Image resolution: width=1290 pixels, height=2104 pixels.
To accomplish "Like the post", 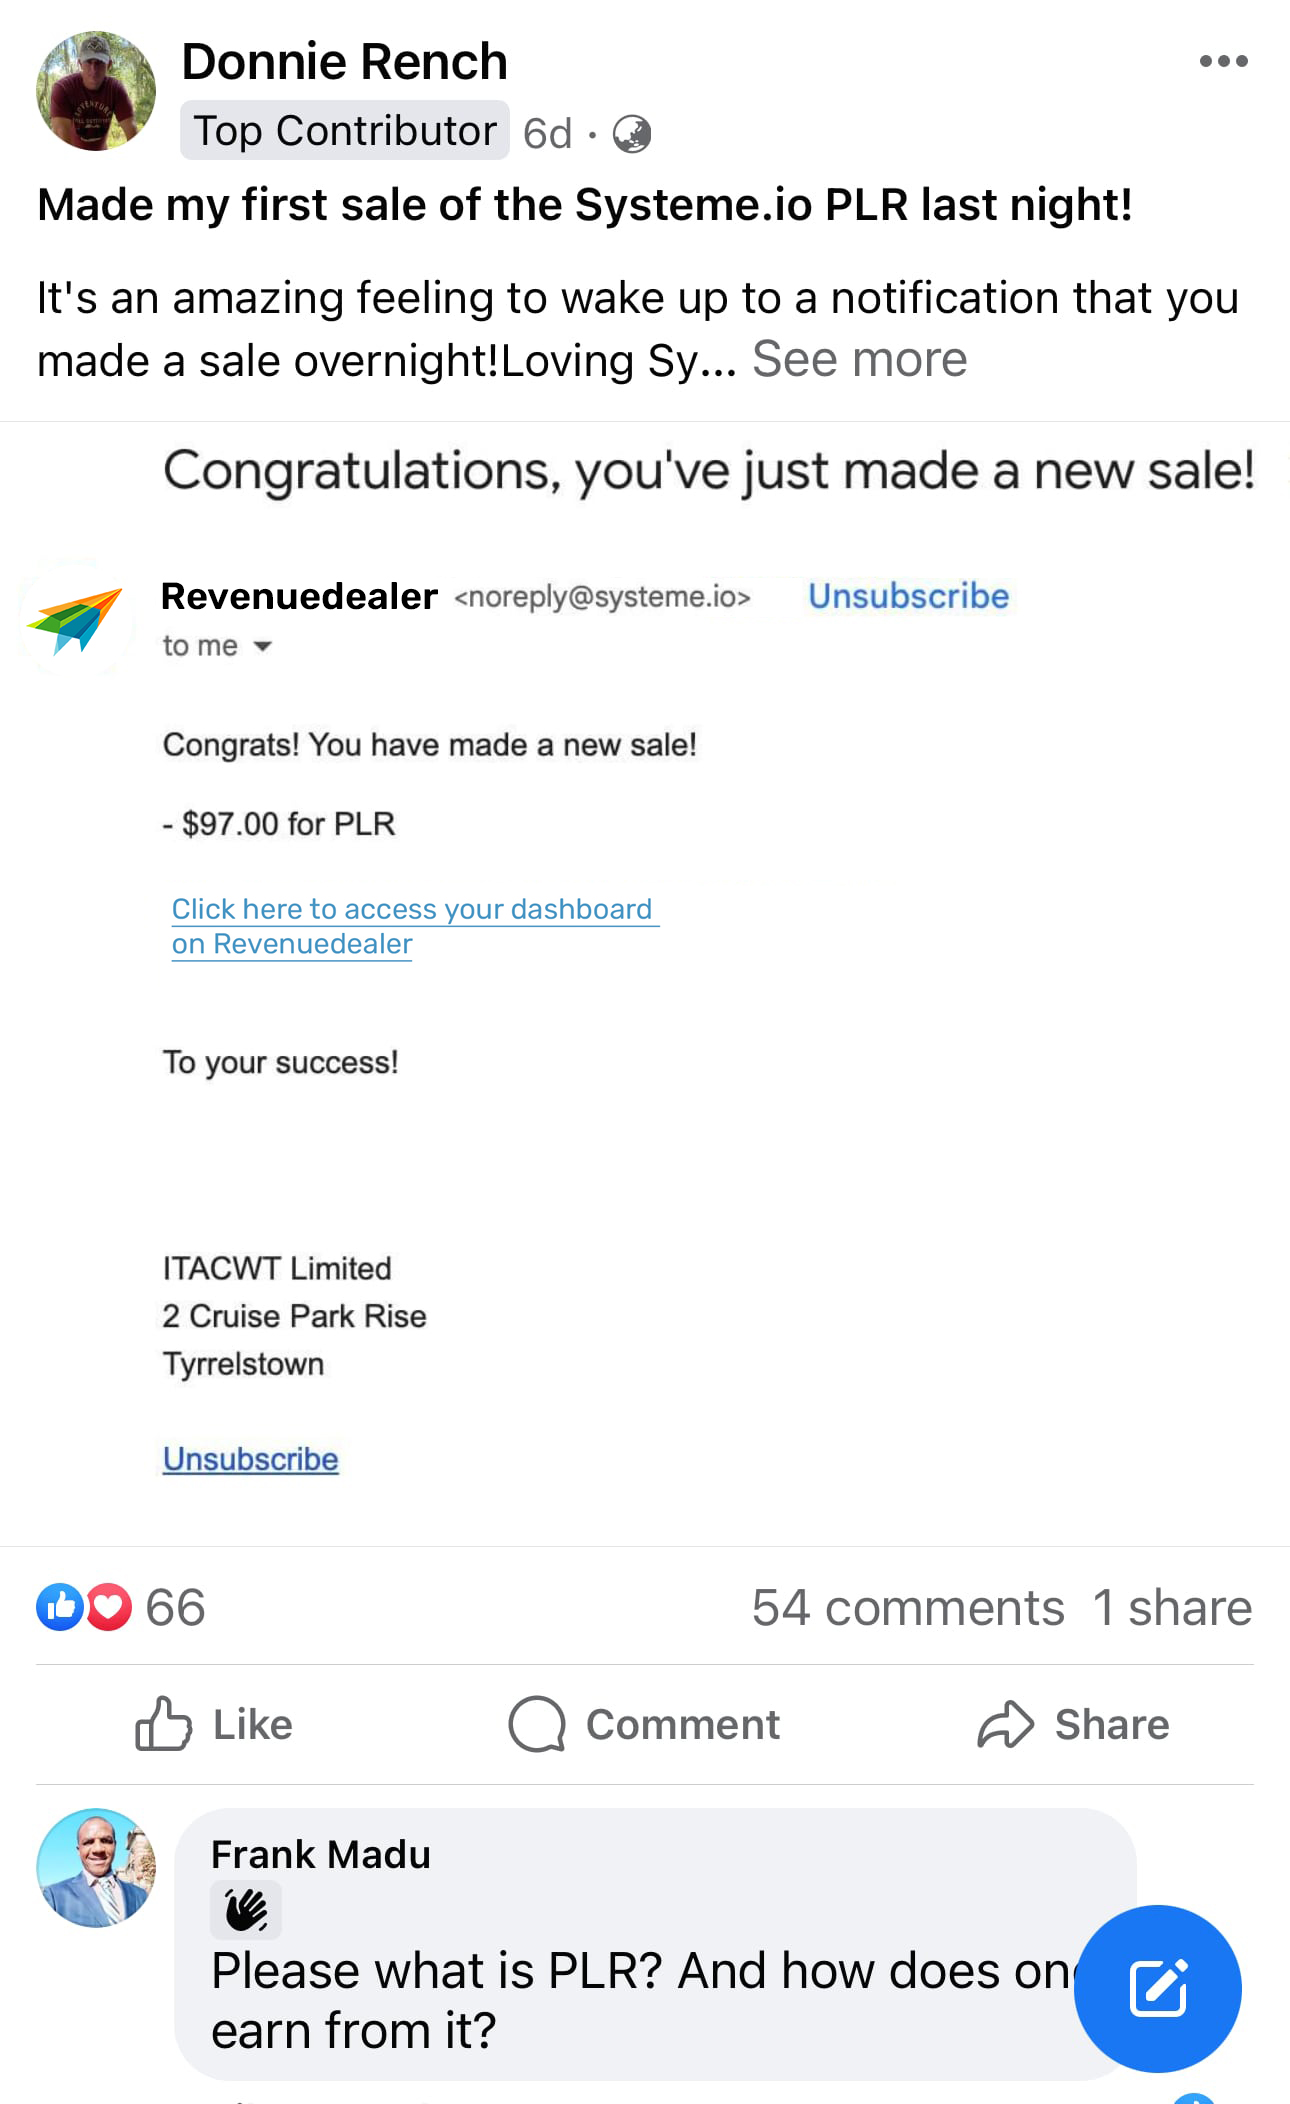I will click(x=214, y=1724).
